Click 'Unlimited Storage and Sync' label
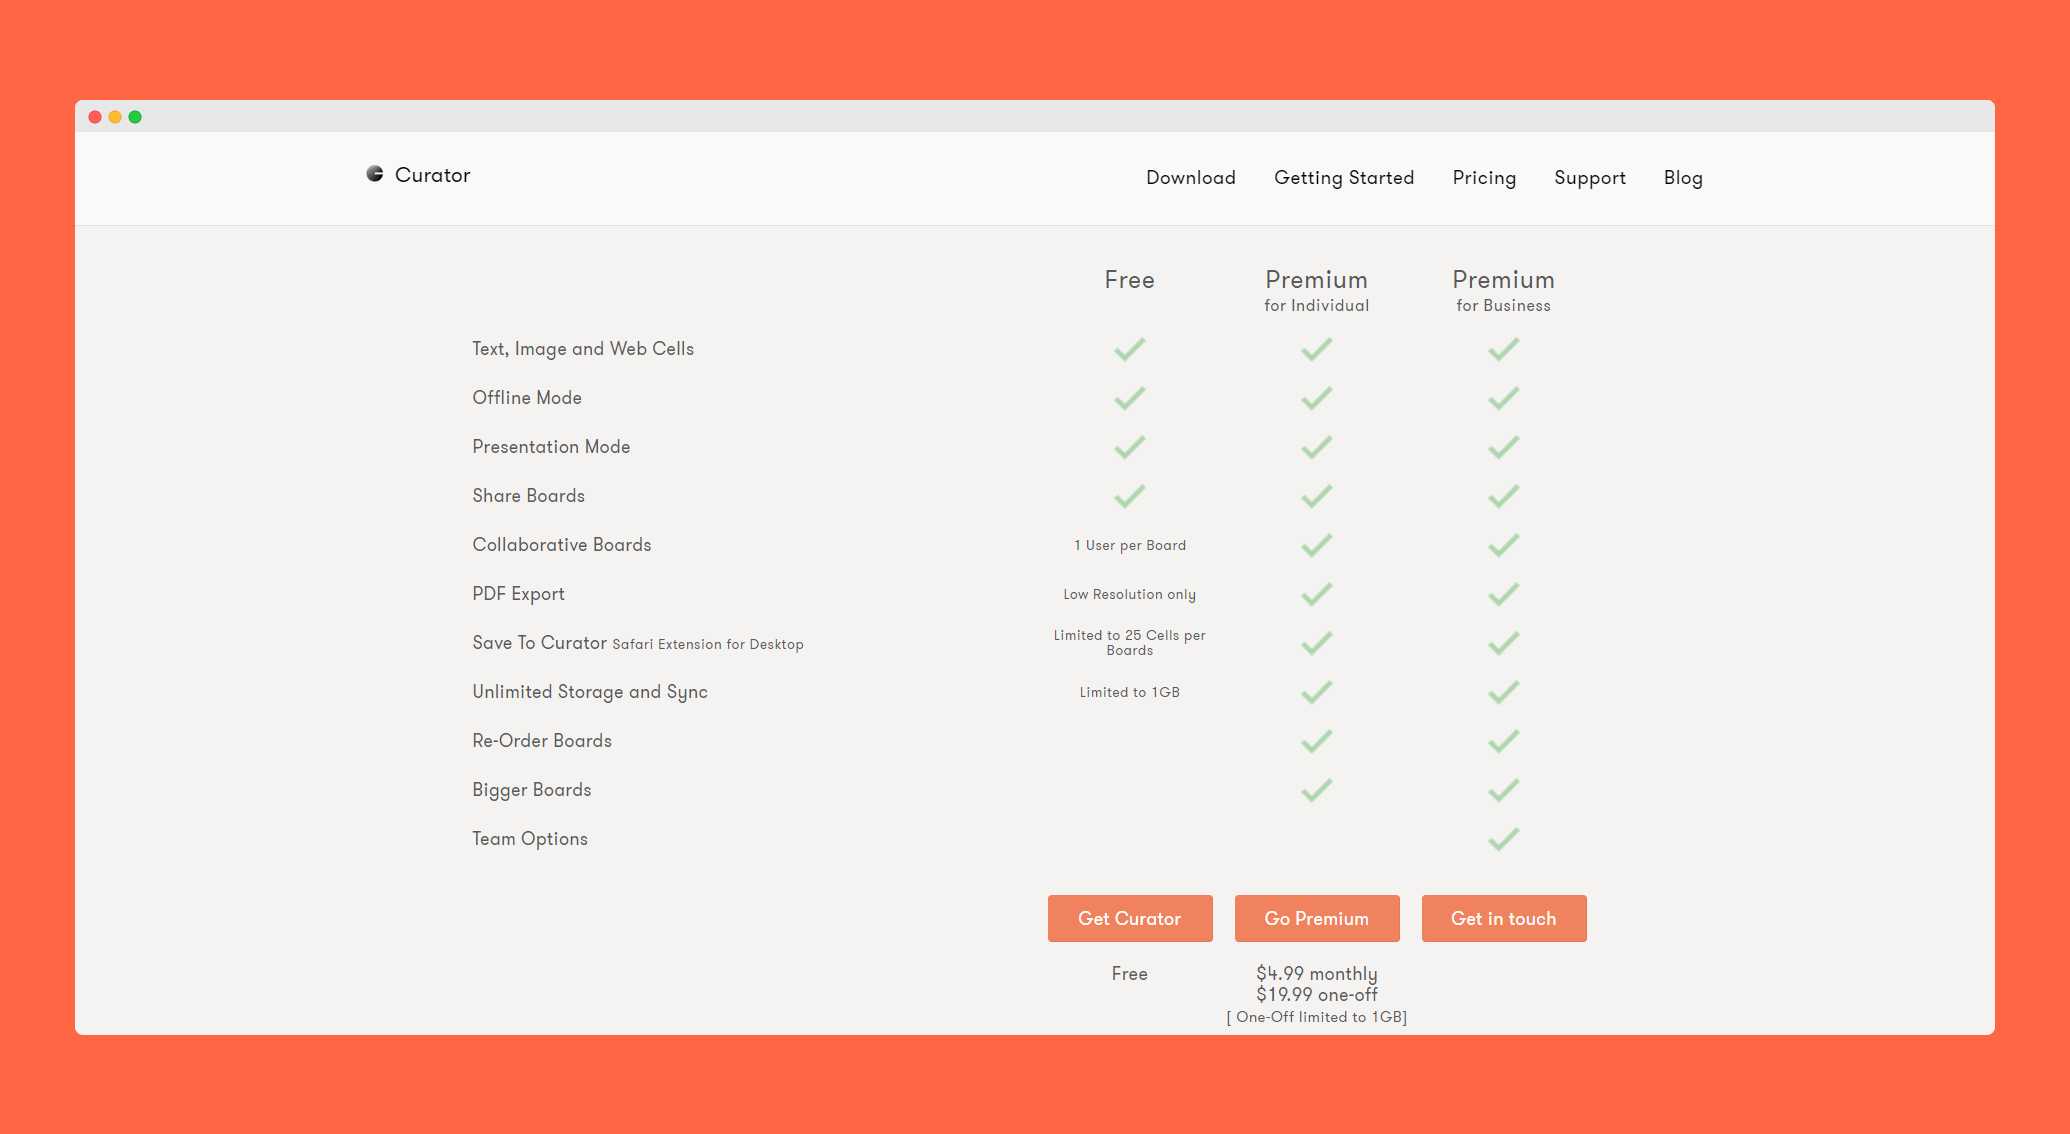 590,692
